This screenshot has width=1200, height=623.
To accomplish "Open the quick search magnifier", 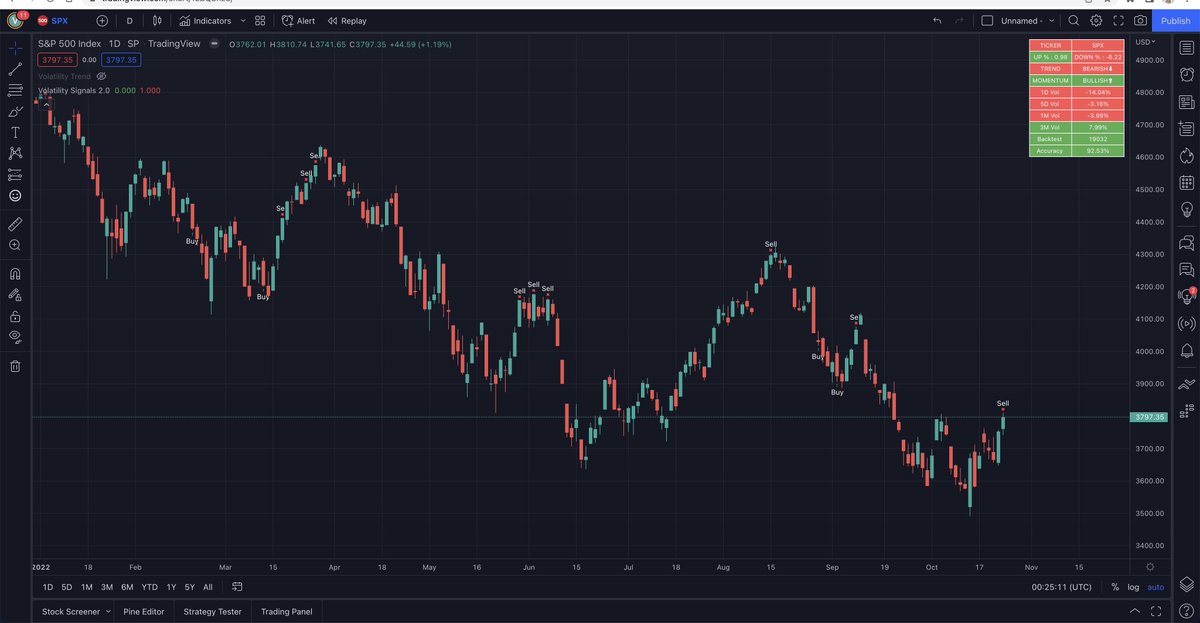I will coord(1074,20).
